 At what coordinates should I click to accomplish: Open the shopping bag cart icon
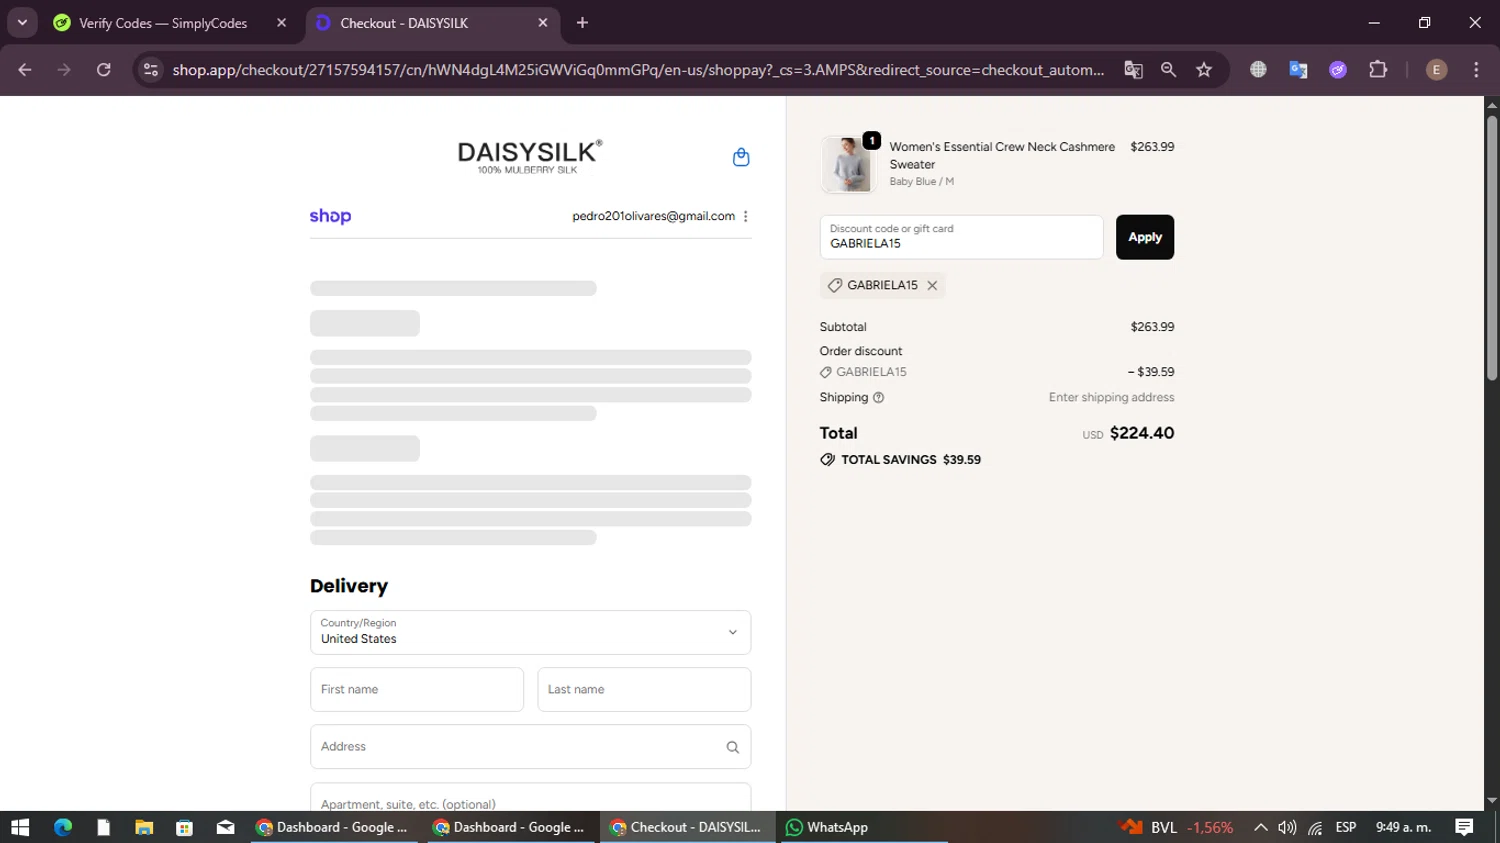click(741, 157)
